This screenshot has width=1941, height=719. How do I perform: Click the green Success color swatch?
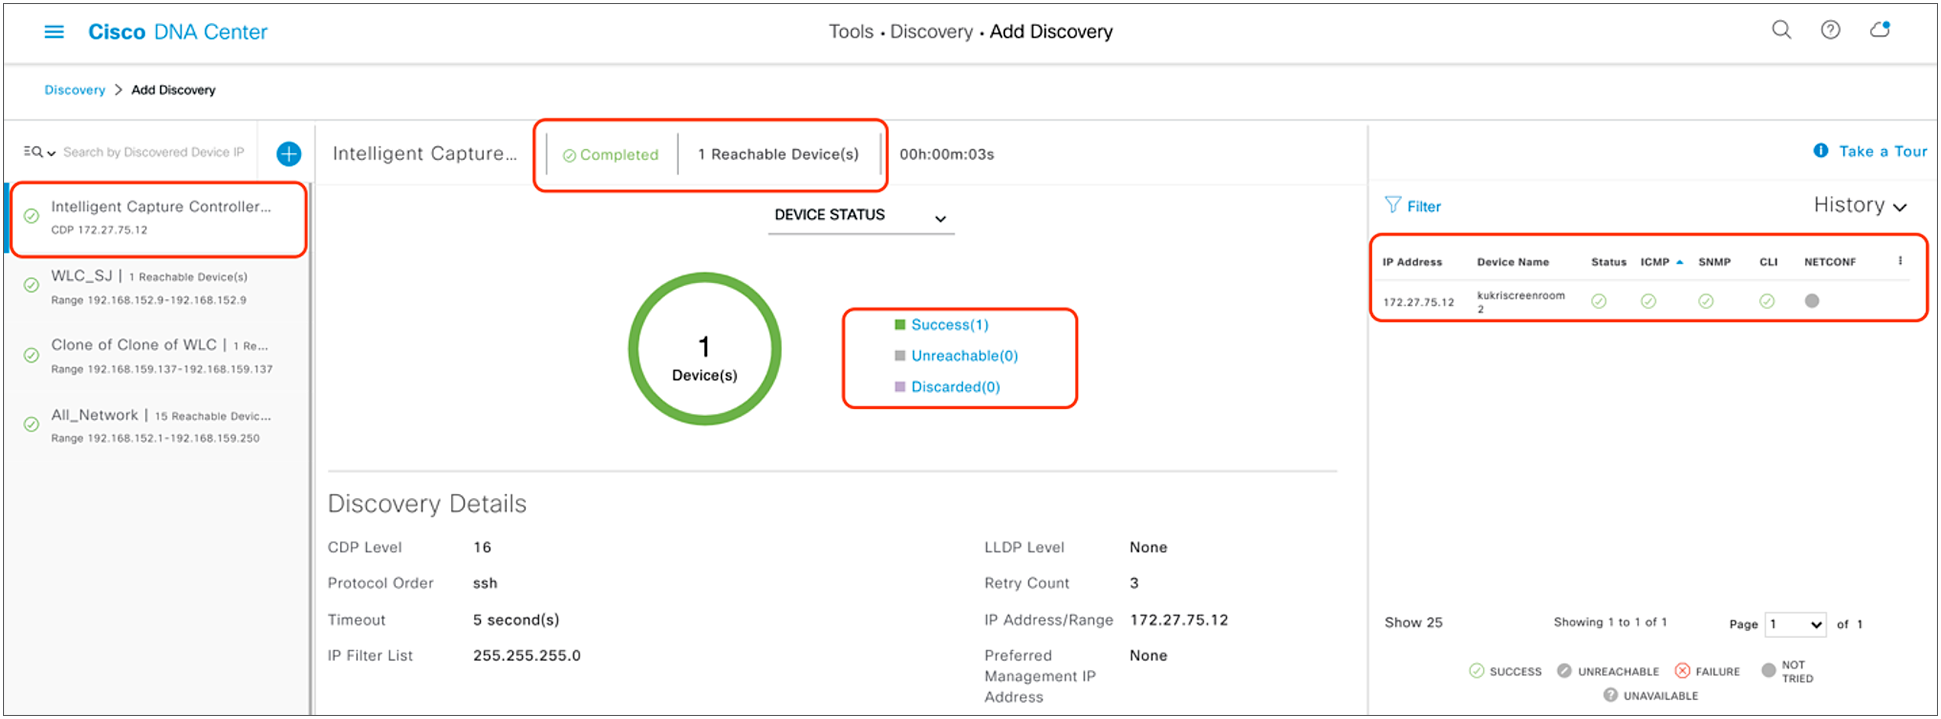tap(900, 325)
